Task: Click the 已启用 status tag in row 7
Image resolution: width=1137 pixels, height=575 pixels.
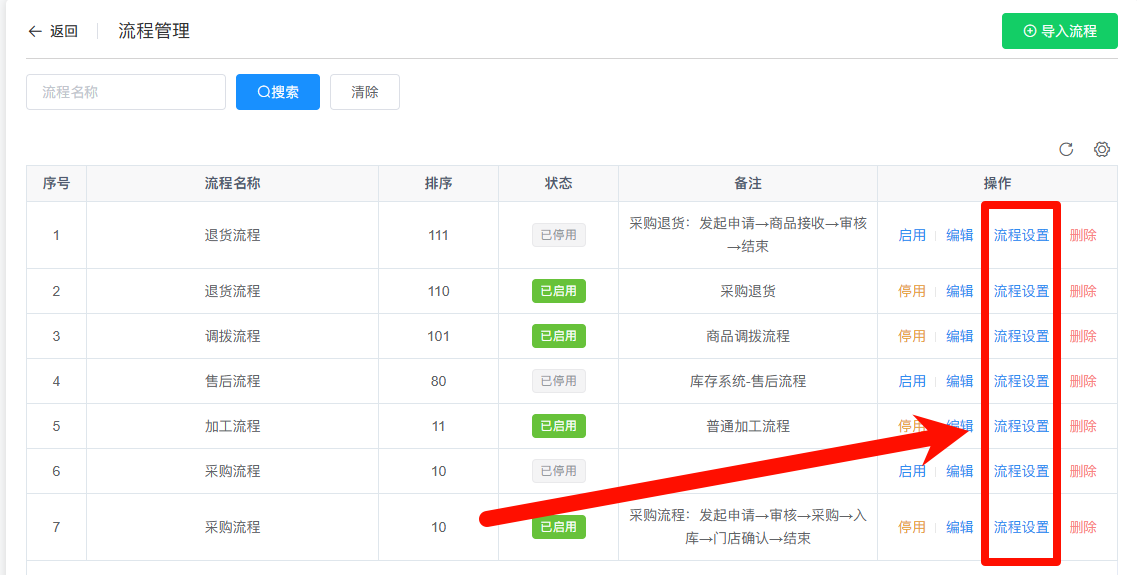Action: pyautogui.click(x=558, y=527)
